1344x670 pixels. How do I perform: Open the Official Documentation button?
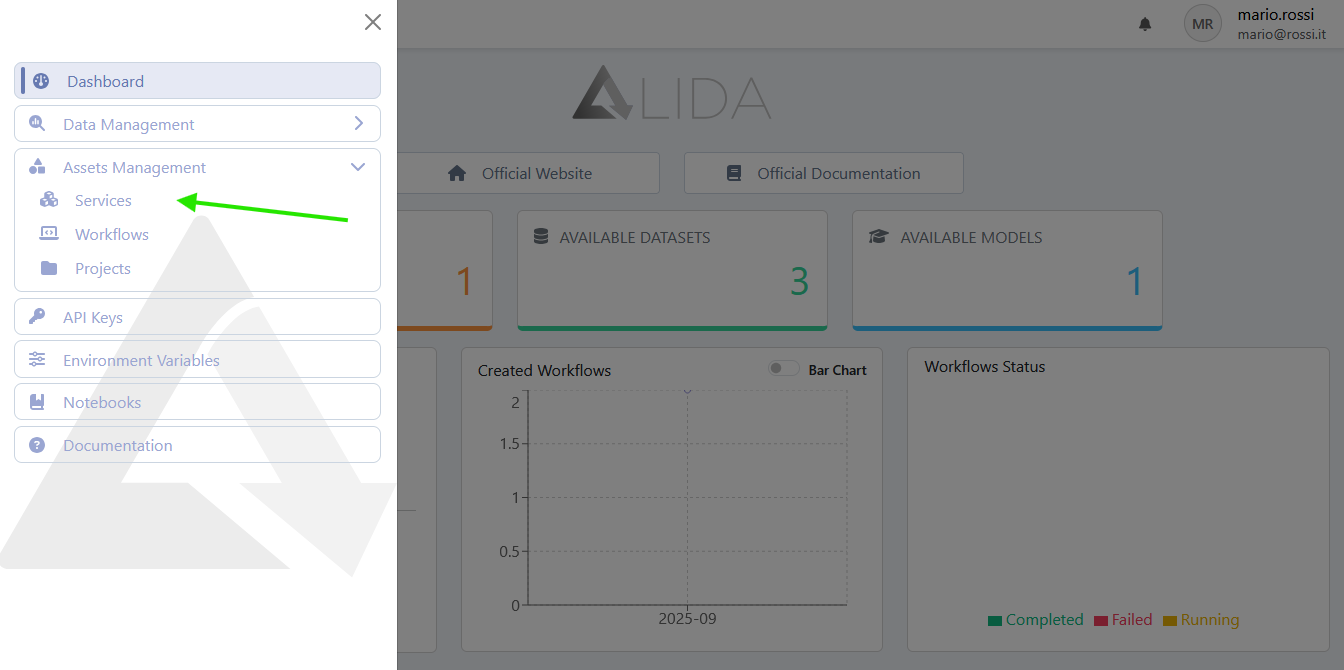point(824,173)
